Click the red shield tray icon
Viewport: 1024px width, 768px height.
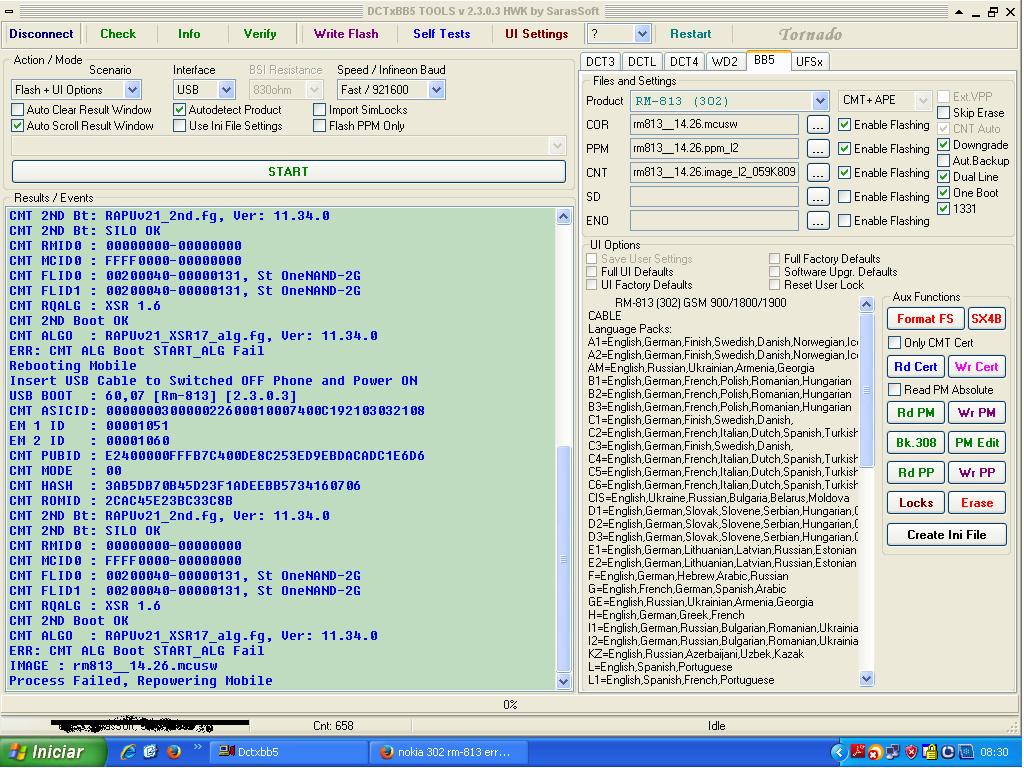point(910,752)
